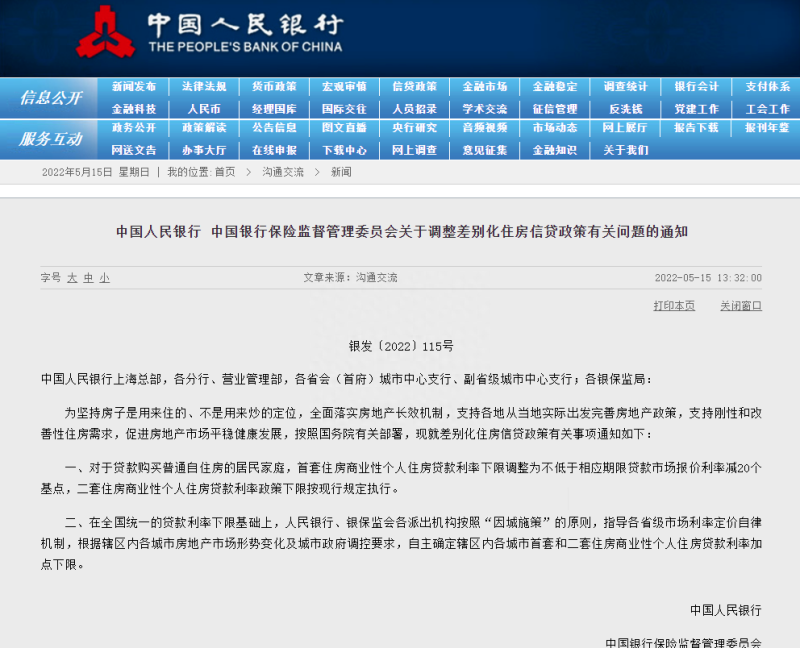Click document number 银发〔2022〕115号
800x648 pixels.
point(401,346)
